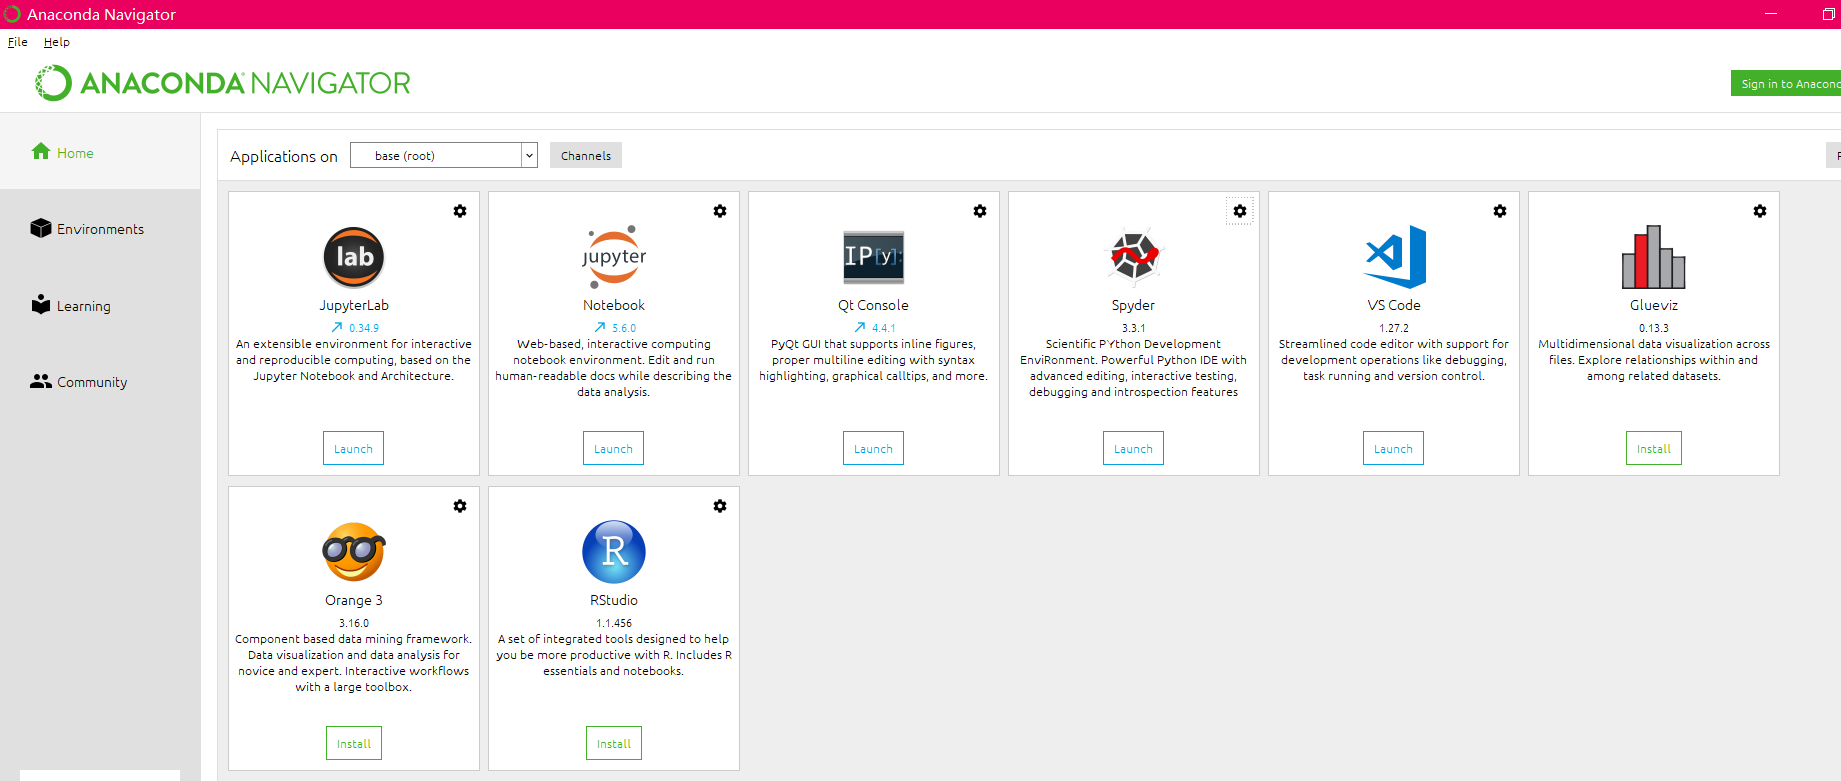This screenshot has width=1841, height=781.
Task: Click the Home house icon in sidebar
Action: click(x=41, y=151)
